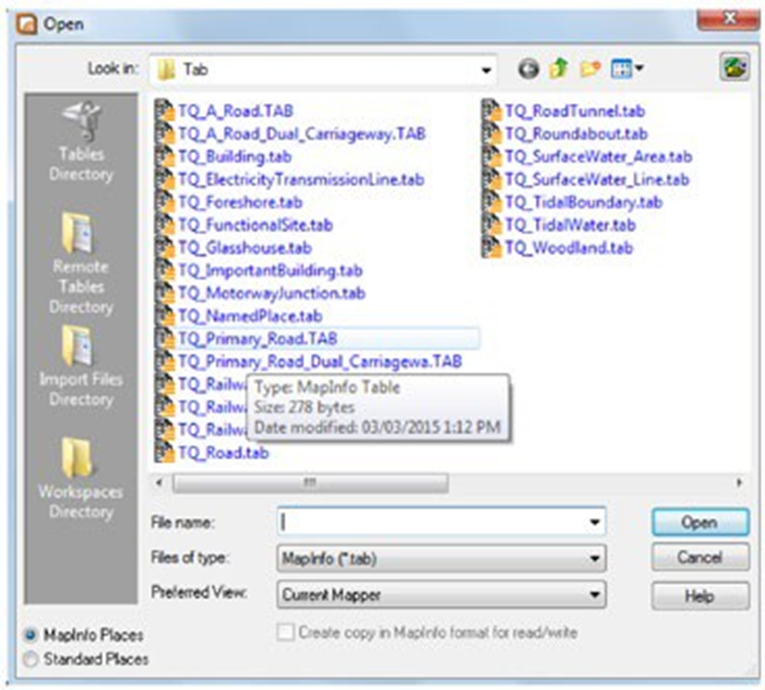Select TQ_Primary_Road_Dual_Carriagewa.TAB file

click(320, 362)
